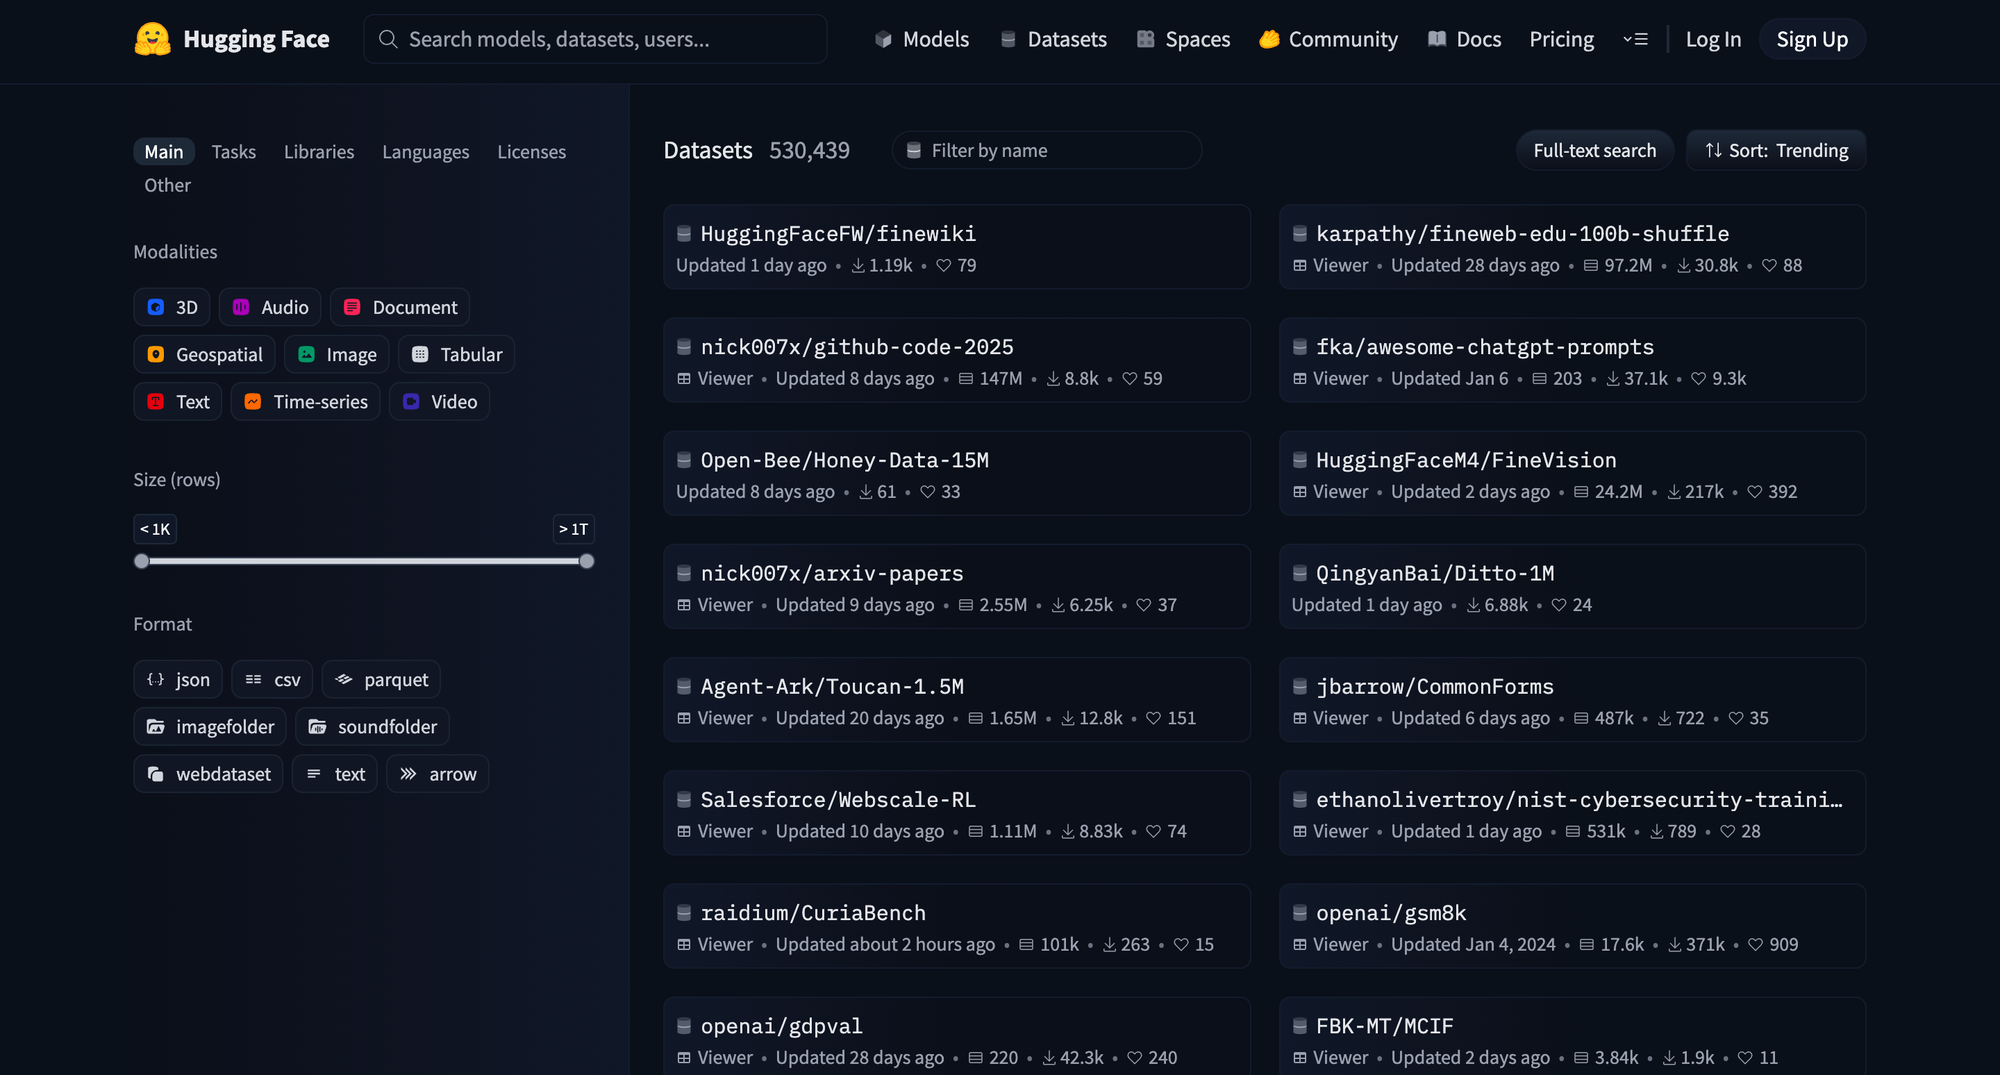Image resolution: width=2000 pixels, height=1075 pixels.
Task: Click the Models cube icon
Action: [x=883, y=39]
